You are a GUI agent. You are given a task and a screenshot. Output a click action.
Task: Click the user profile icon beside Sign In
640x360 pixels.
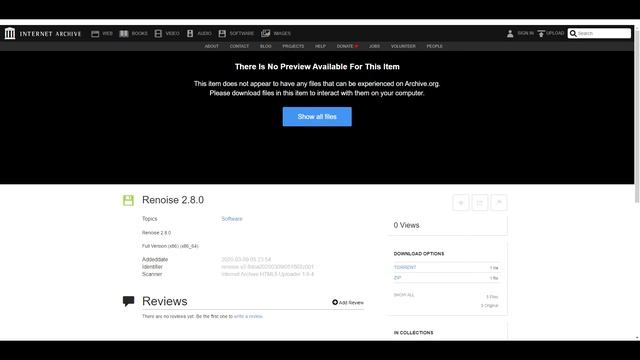(510, 33)
